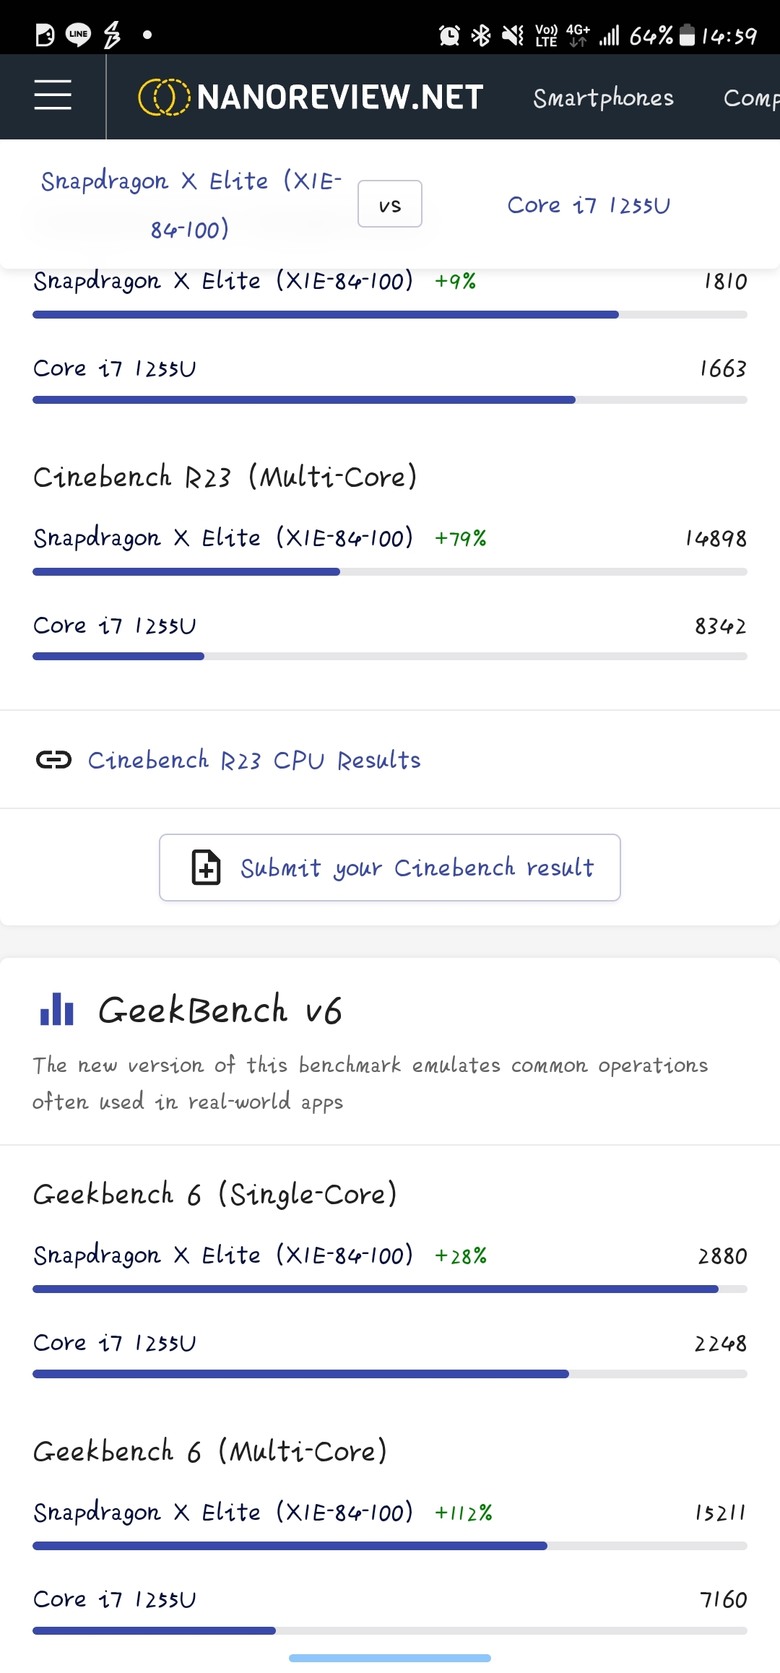
Task: Open the Cinebench R23 CPU Results link
Action: tap(254, 760)
